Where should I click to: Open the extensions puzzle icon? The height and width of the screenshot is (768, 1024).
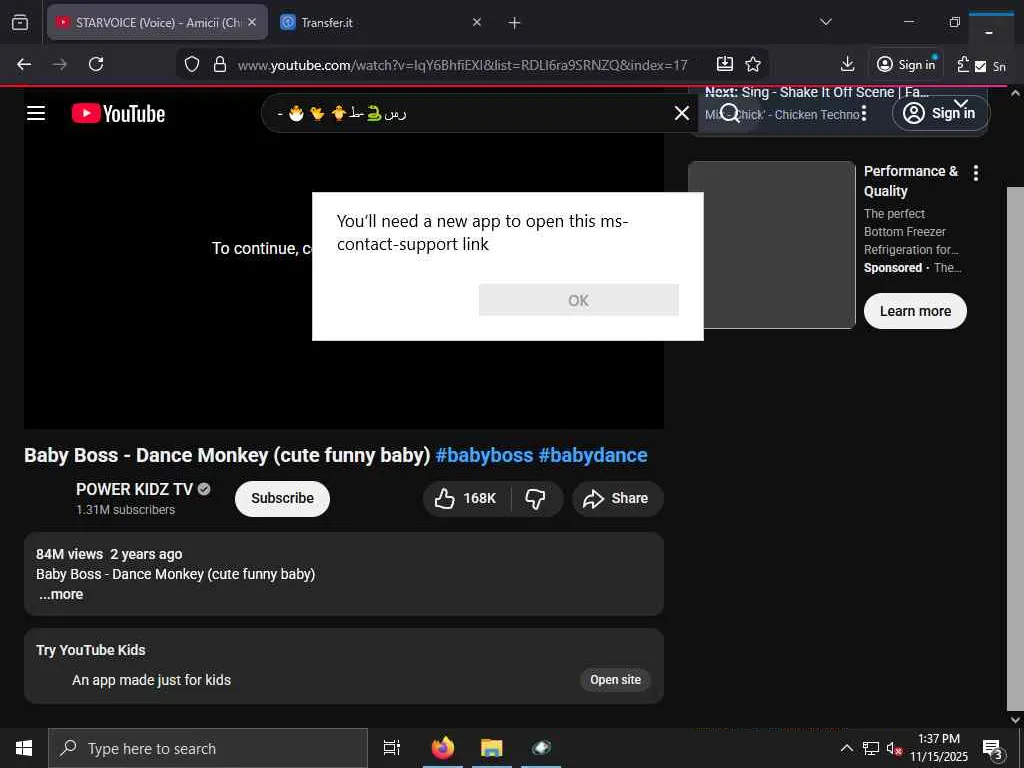963,64
